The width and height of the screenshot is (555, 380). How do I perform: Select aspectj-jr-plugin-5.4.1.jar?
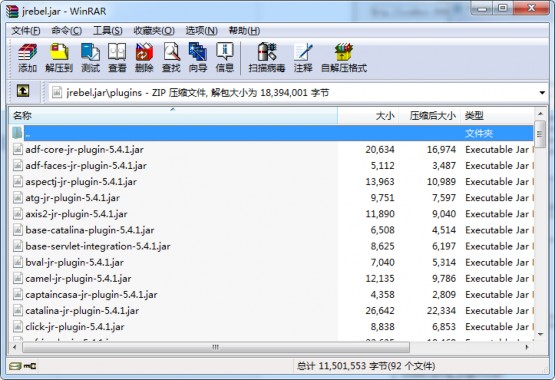[81, 182]
